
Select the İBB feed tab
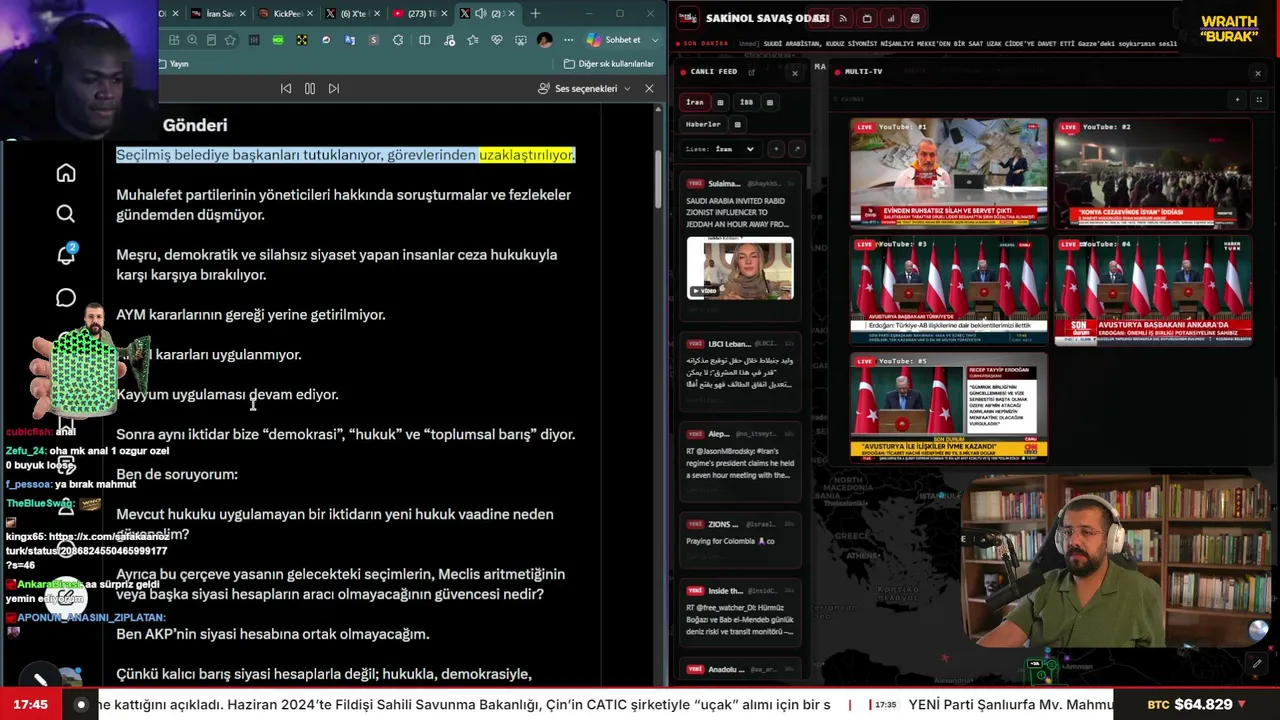click(x=746, y=102)
